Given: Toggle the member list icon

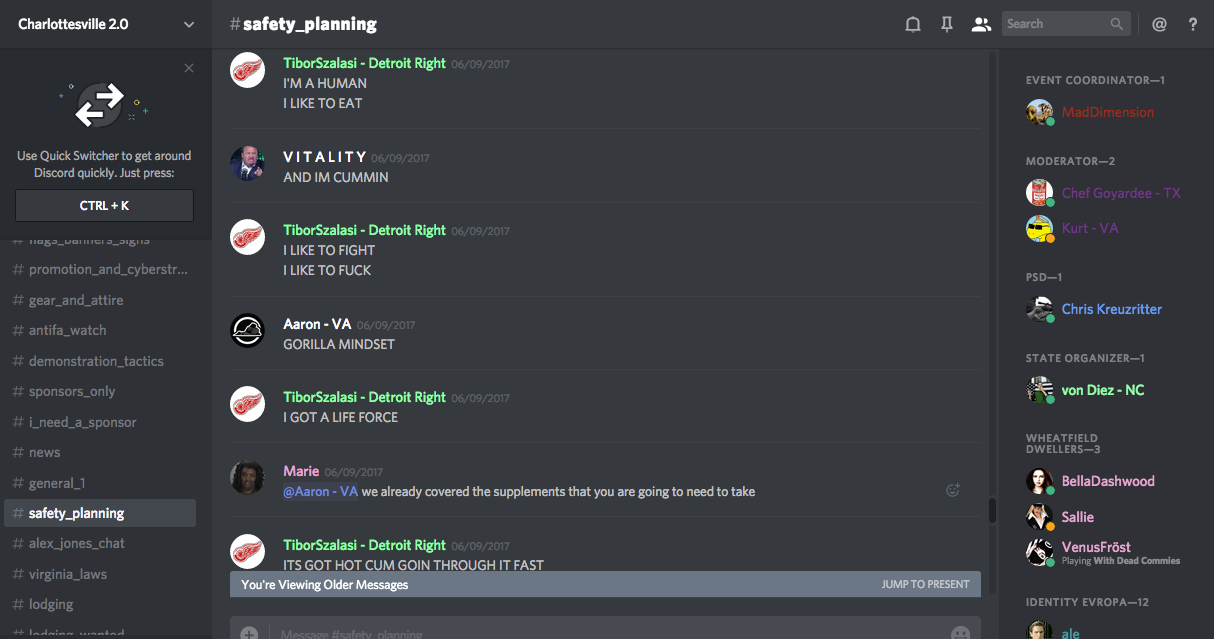Looking at the screenshot, I should point(981,24).
